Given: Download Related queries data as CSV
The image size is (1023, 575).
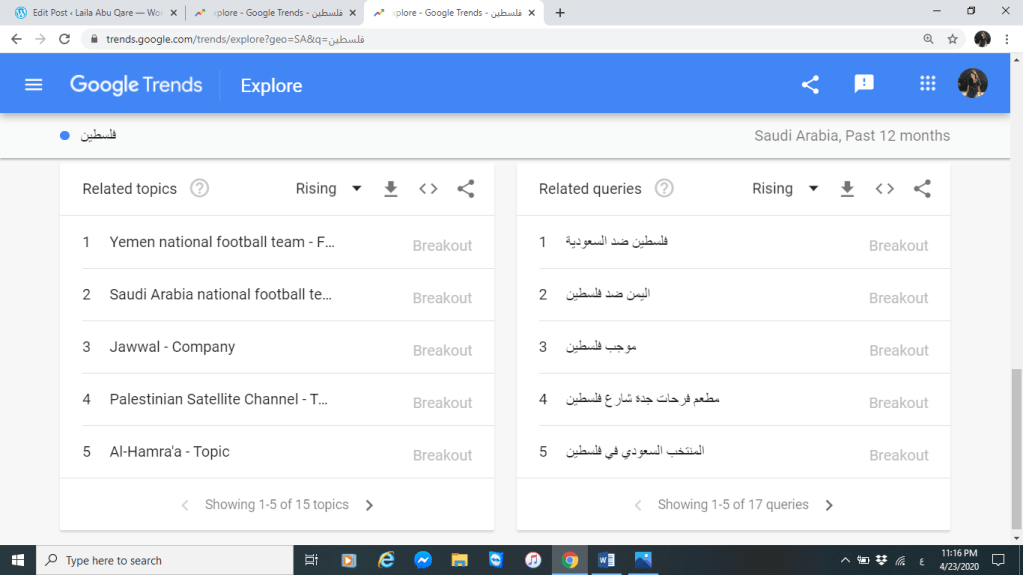Looking at the screenshot, I should click(847, 189).
